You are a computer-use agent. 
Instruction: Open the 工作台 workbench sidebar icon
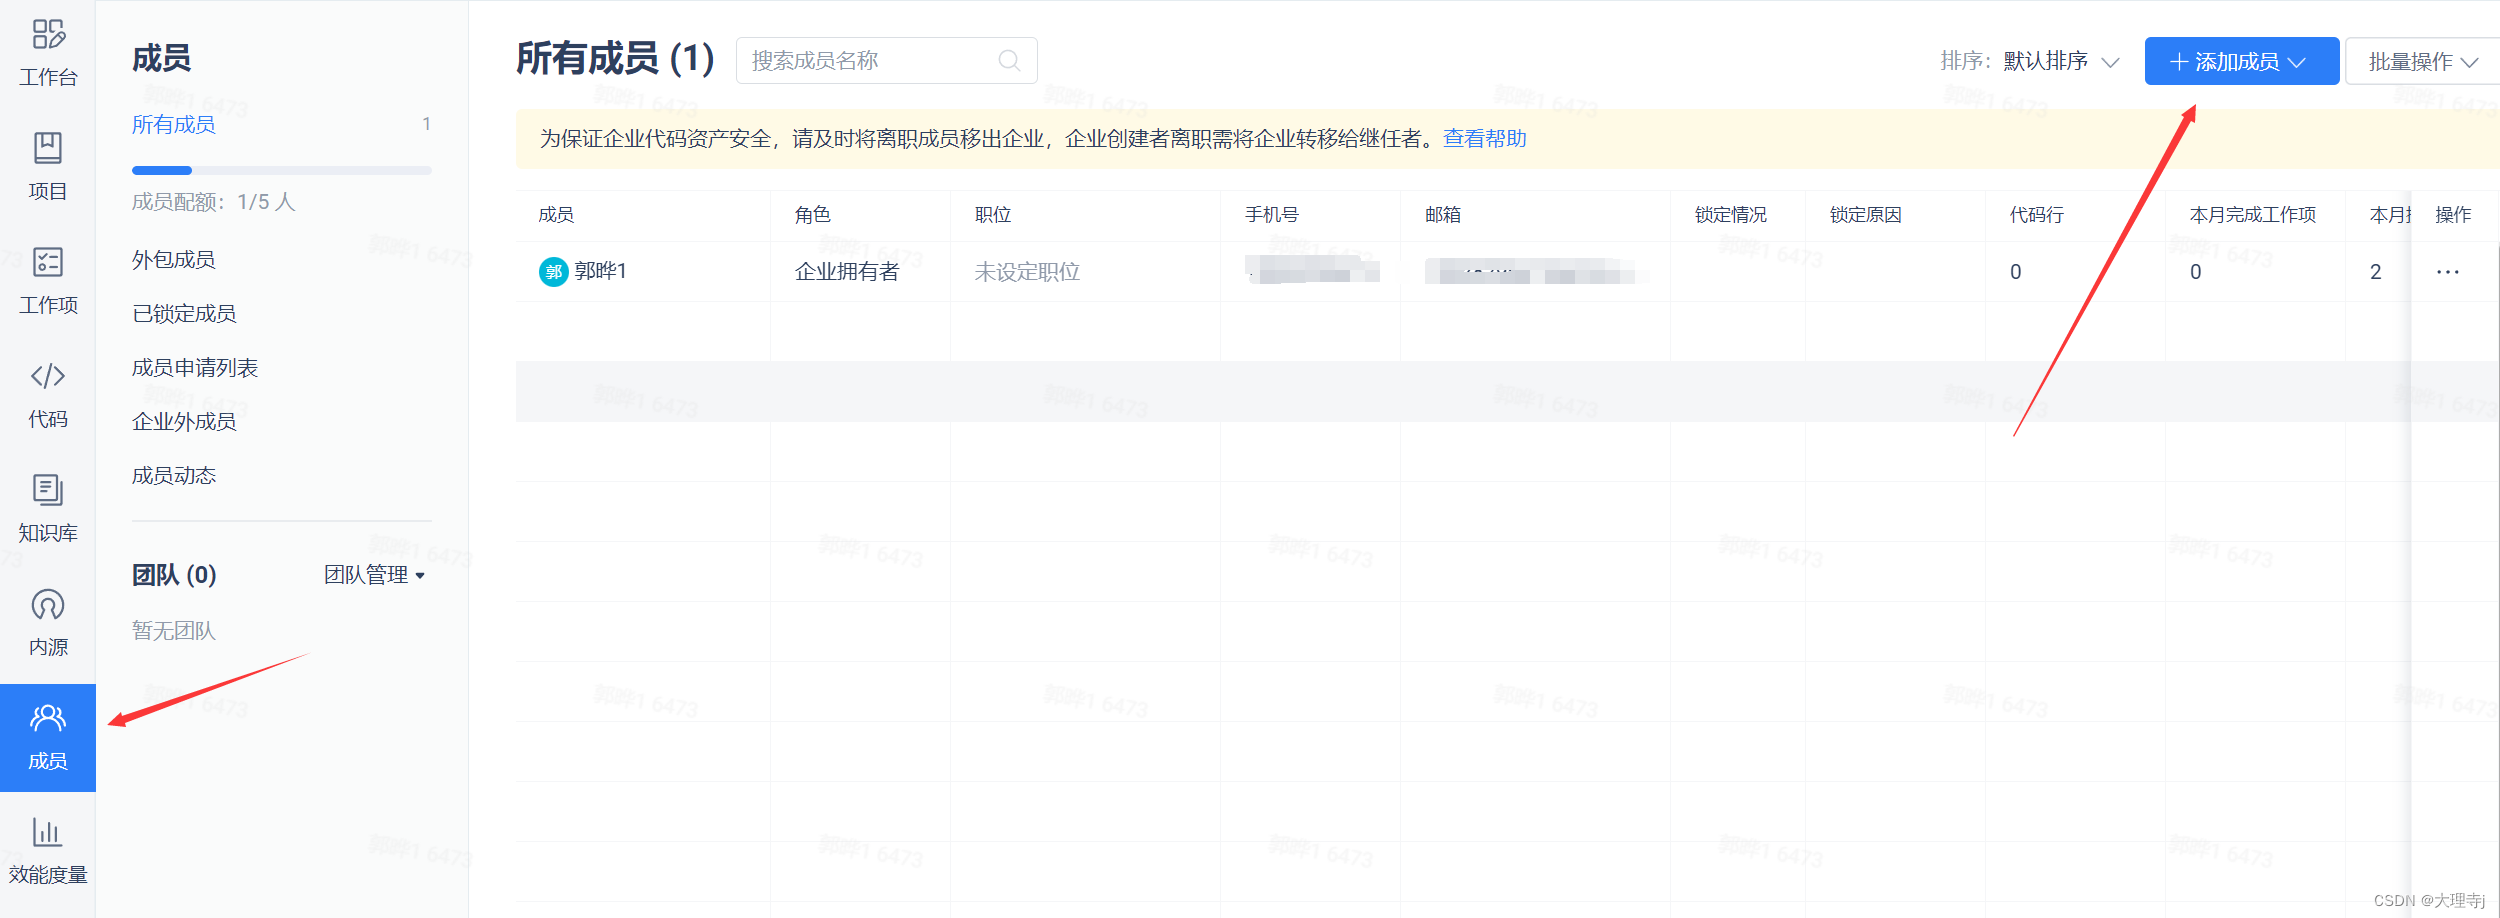(x=48, y=54)
